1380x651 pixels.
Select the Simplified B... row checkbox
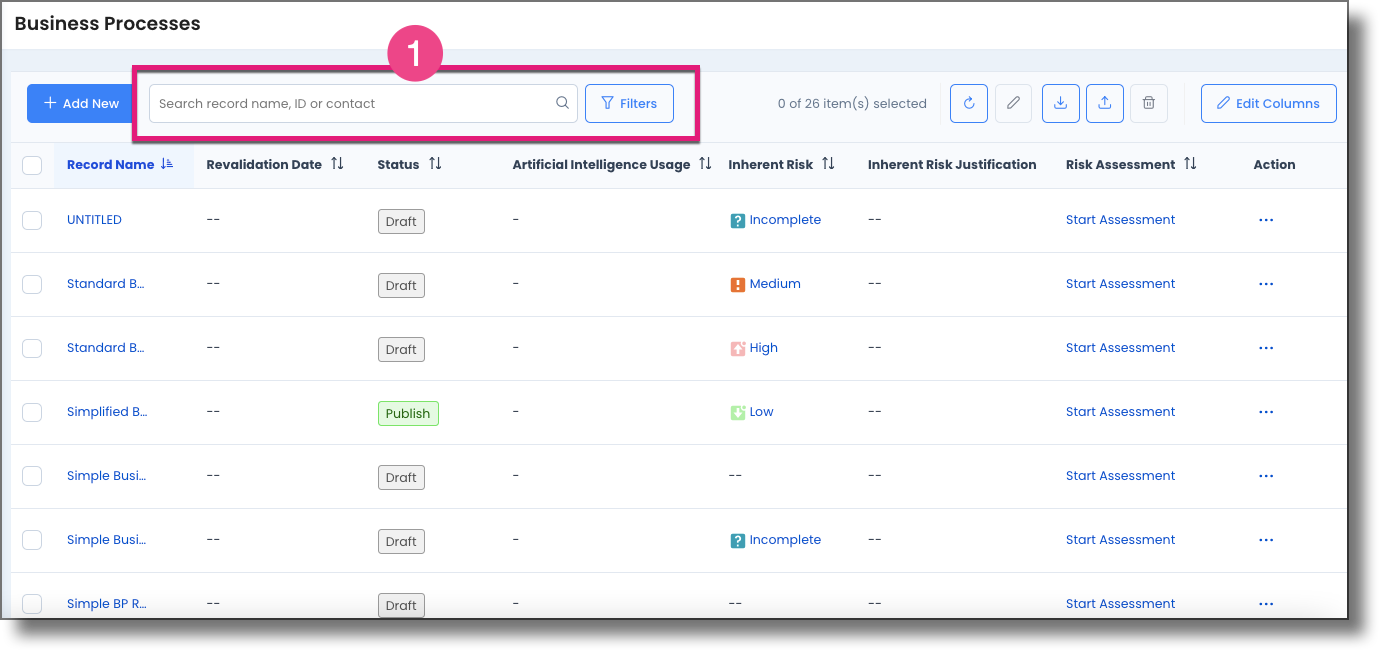[x=32, y=412]
